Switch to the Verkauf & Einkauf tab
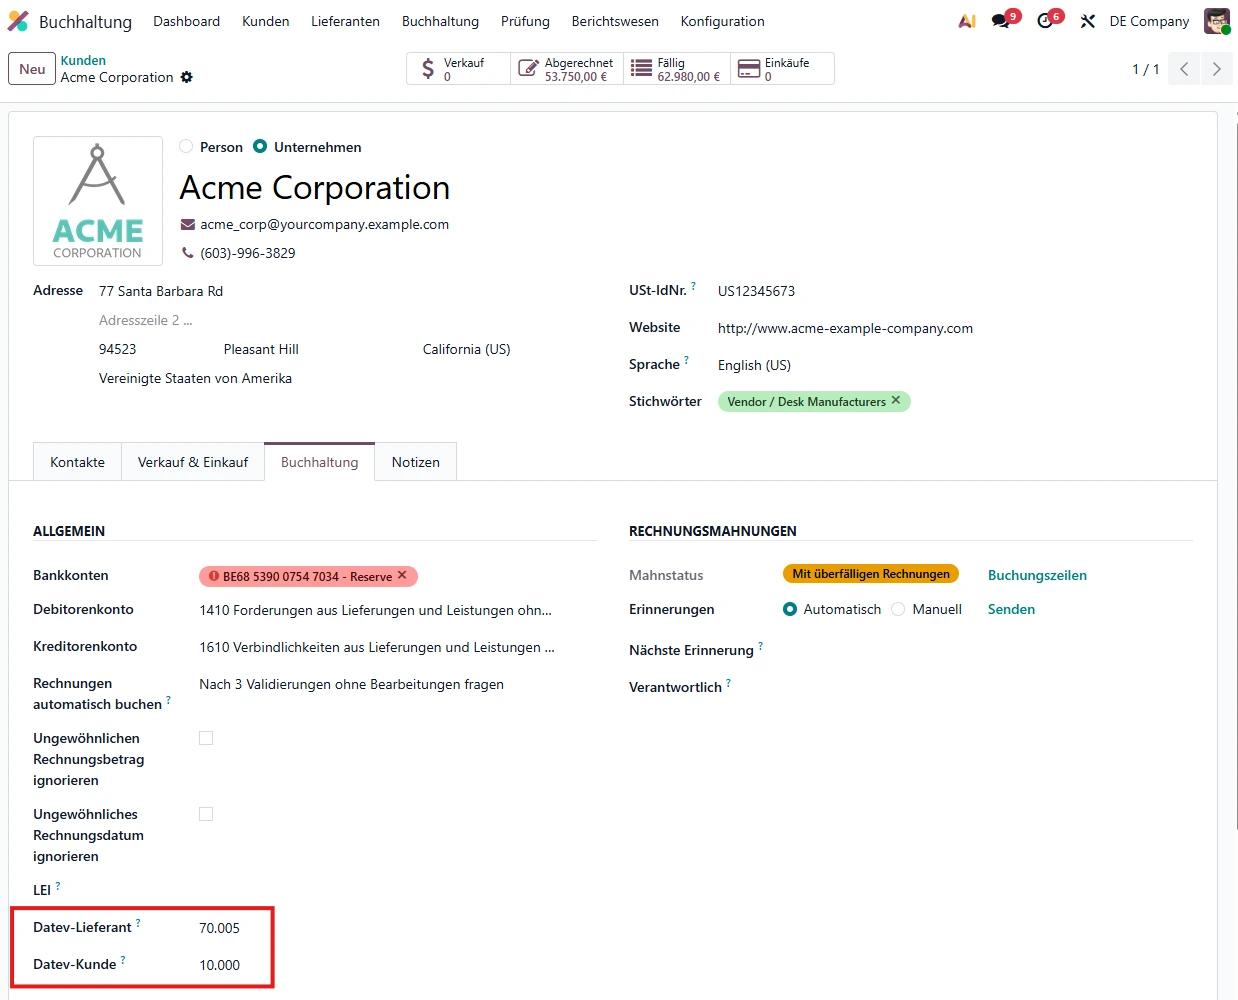The width and height of the screenshot is (1238, 1000). [x=193, y=462]
